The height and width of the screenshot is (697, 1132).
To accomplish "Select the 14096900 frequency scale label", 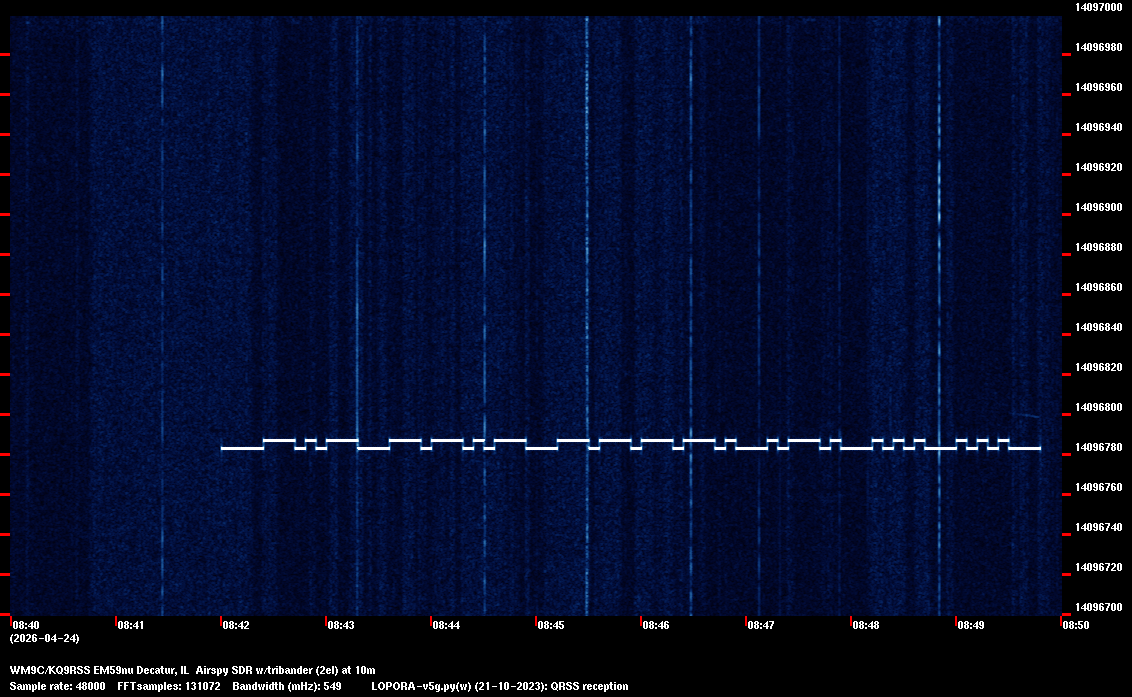I will [x=1098, y=207].
